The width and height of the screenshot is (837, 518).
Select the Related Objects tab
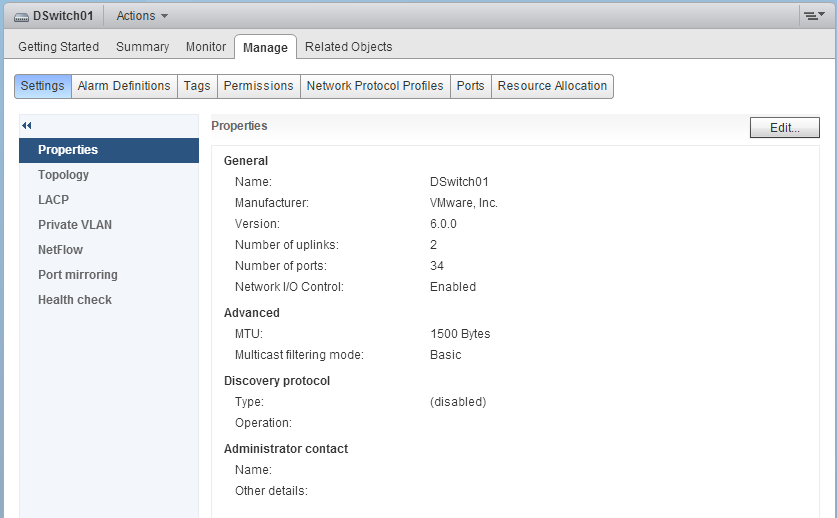(x=348, y=47)
